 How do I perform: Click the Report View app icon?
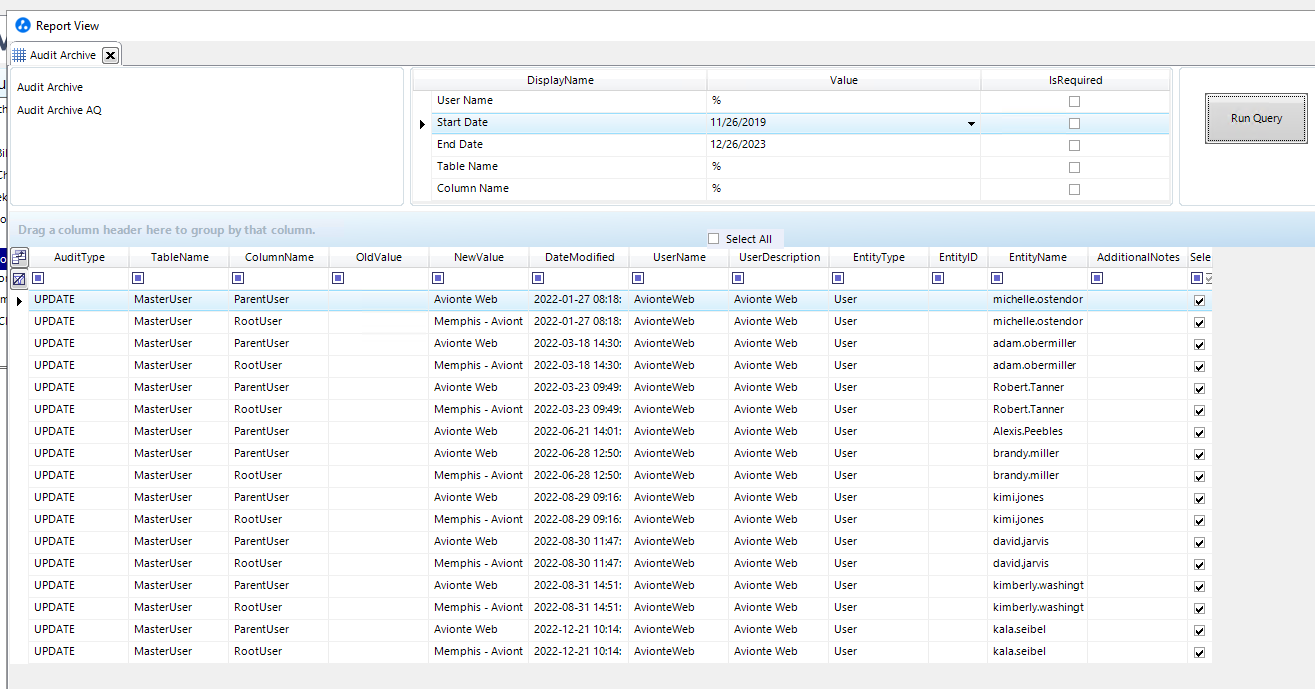coord(23,26)
